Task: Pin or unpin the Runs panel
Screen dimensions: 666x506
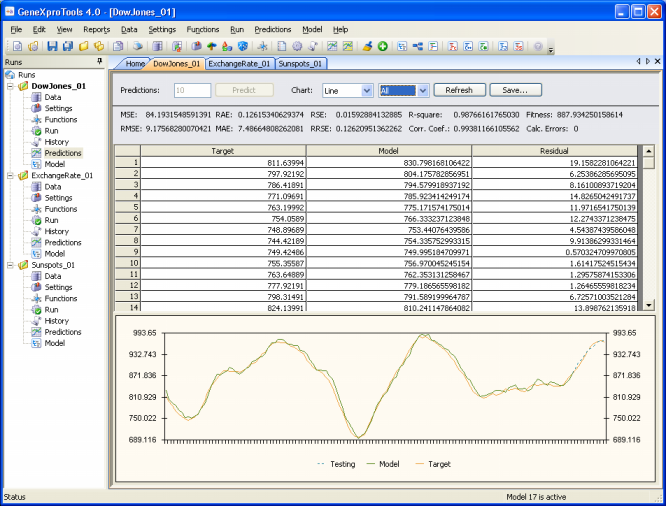Action: tap(99, 62)
